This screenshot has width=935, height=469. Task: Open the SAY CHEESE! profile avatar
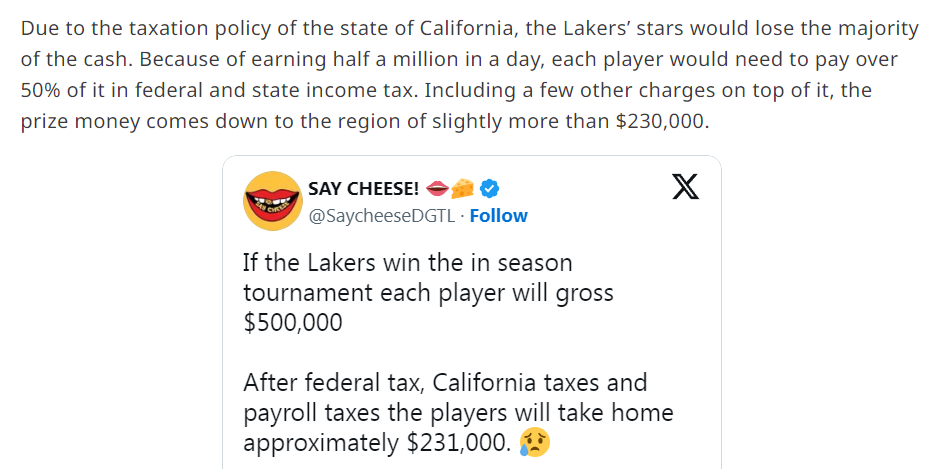(273, 201)
